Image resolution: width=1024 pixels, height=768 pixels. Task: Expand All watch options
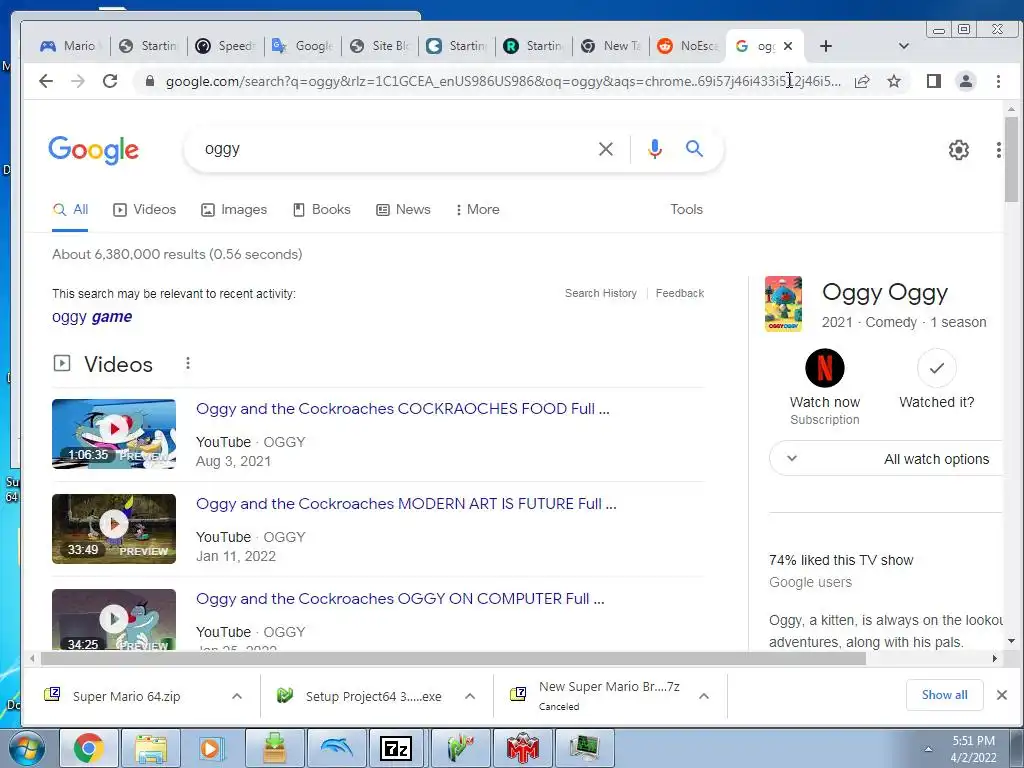click(886, 458)
